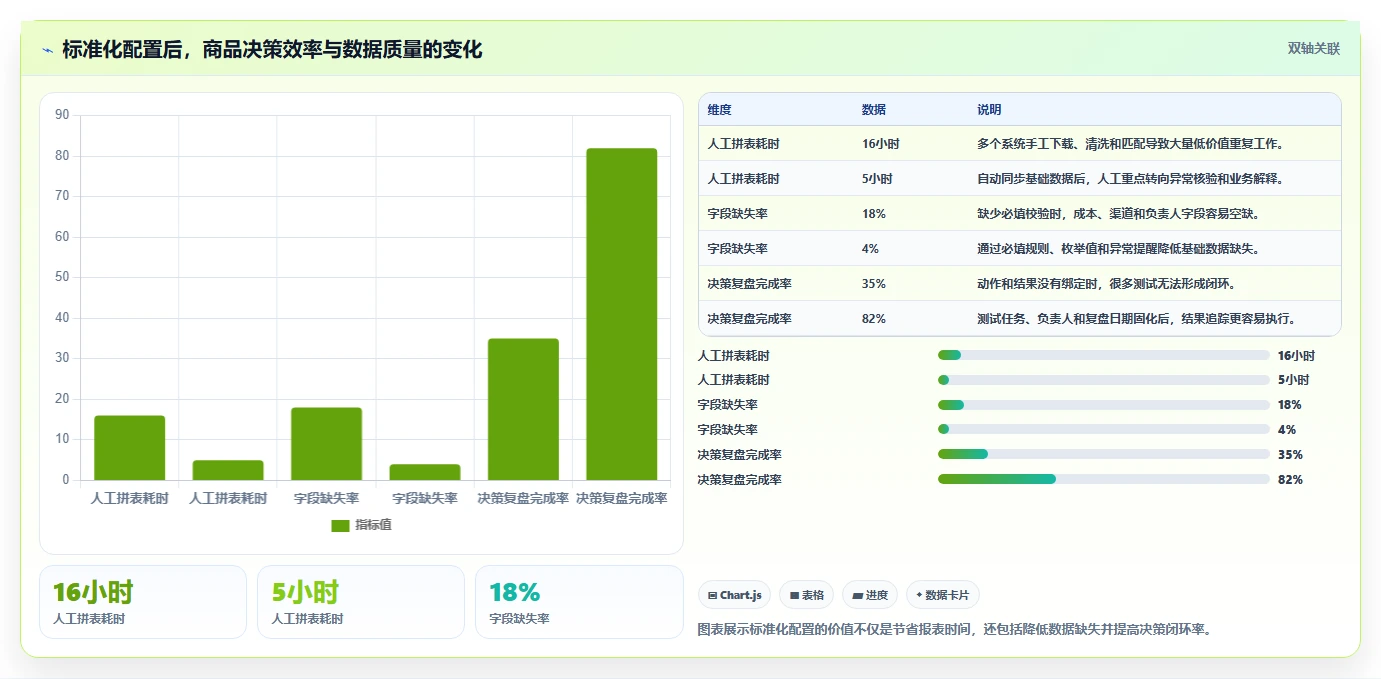1381x679 pixels.
Task: Click the 4% cell in the table
Action: tap(870, 249)
